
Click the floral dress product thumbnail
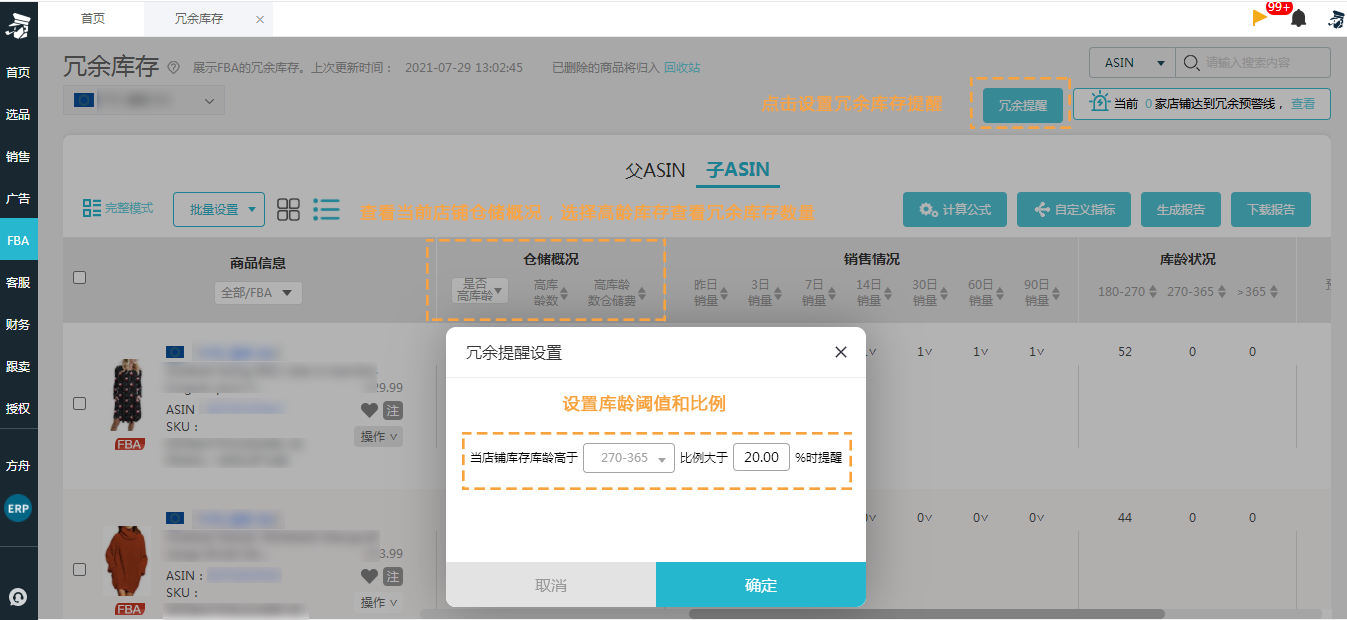coord(129,397)
